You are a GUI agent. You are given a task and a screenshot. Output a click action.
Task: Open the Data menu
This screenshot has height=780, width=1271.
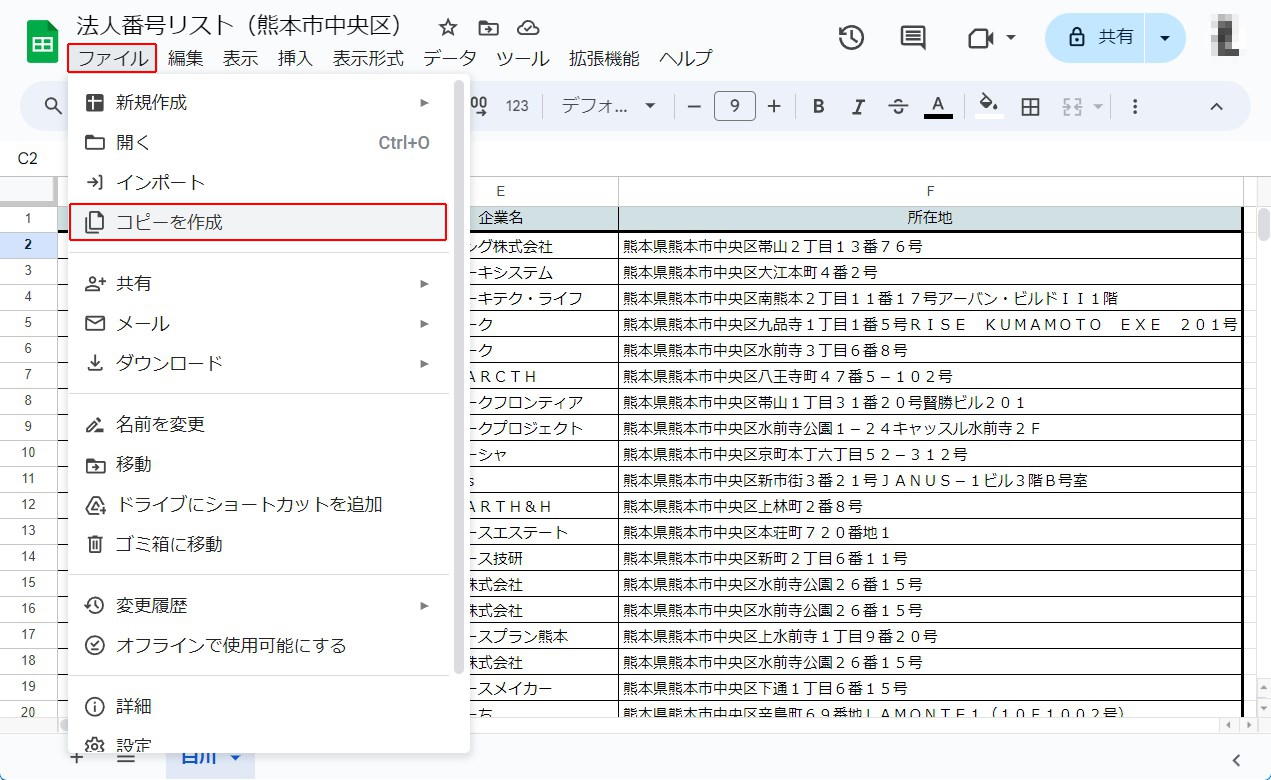coord(449,58)
